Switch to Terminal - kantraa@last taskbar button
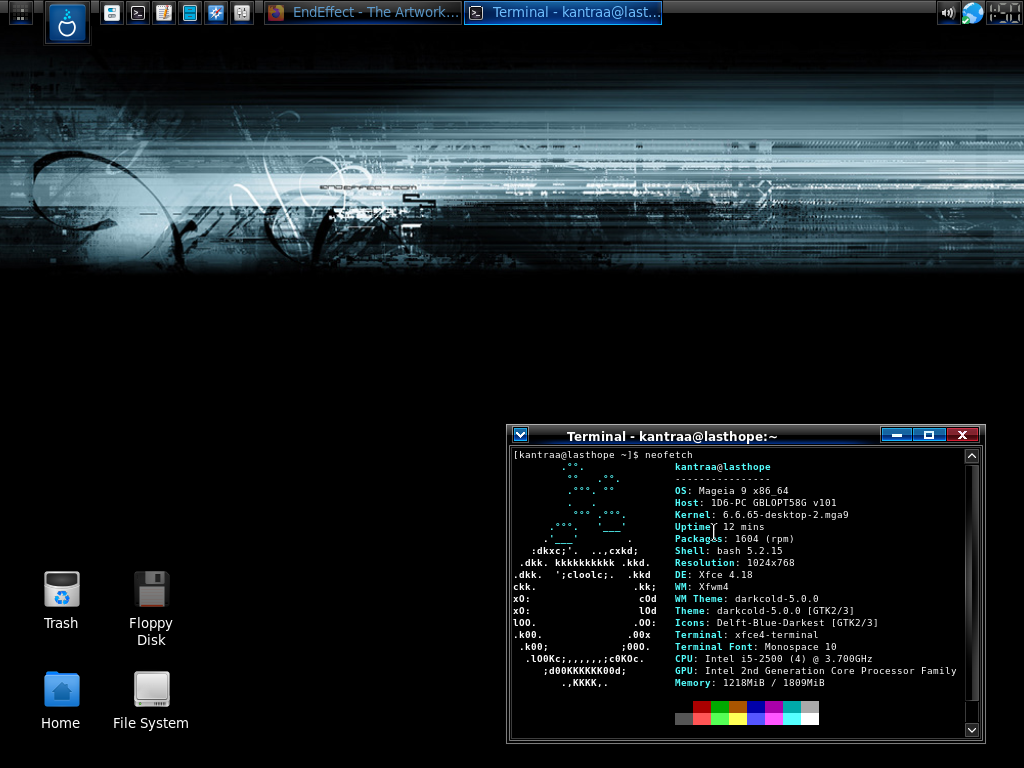1024x768 pixels. pyautogui.click(x=563, y=12)
